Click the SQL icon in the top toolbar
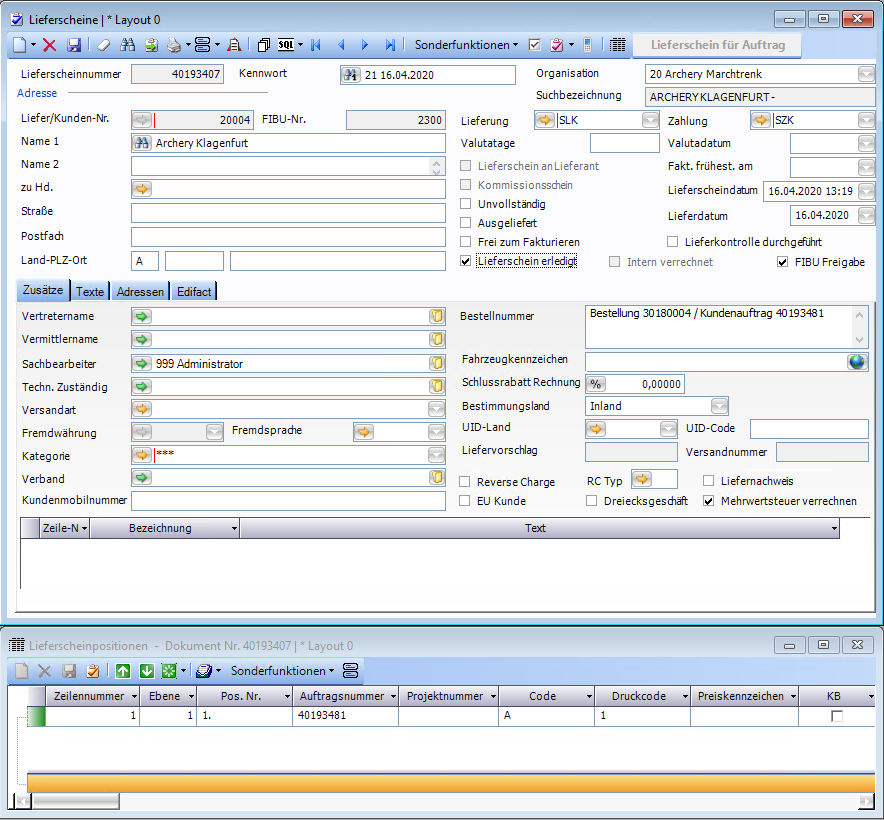Image resolution: width=884 pixels, height=820 pixels. (287, 45)
